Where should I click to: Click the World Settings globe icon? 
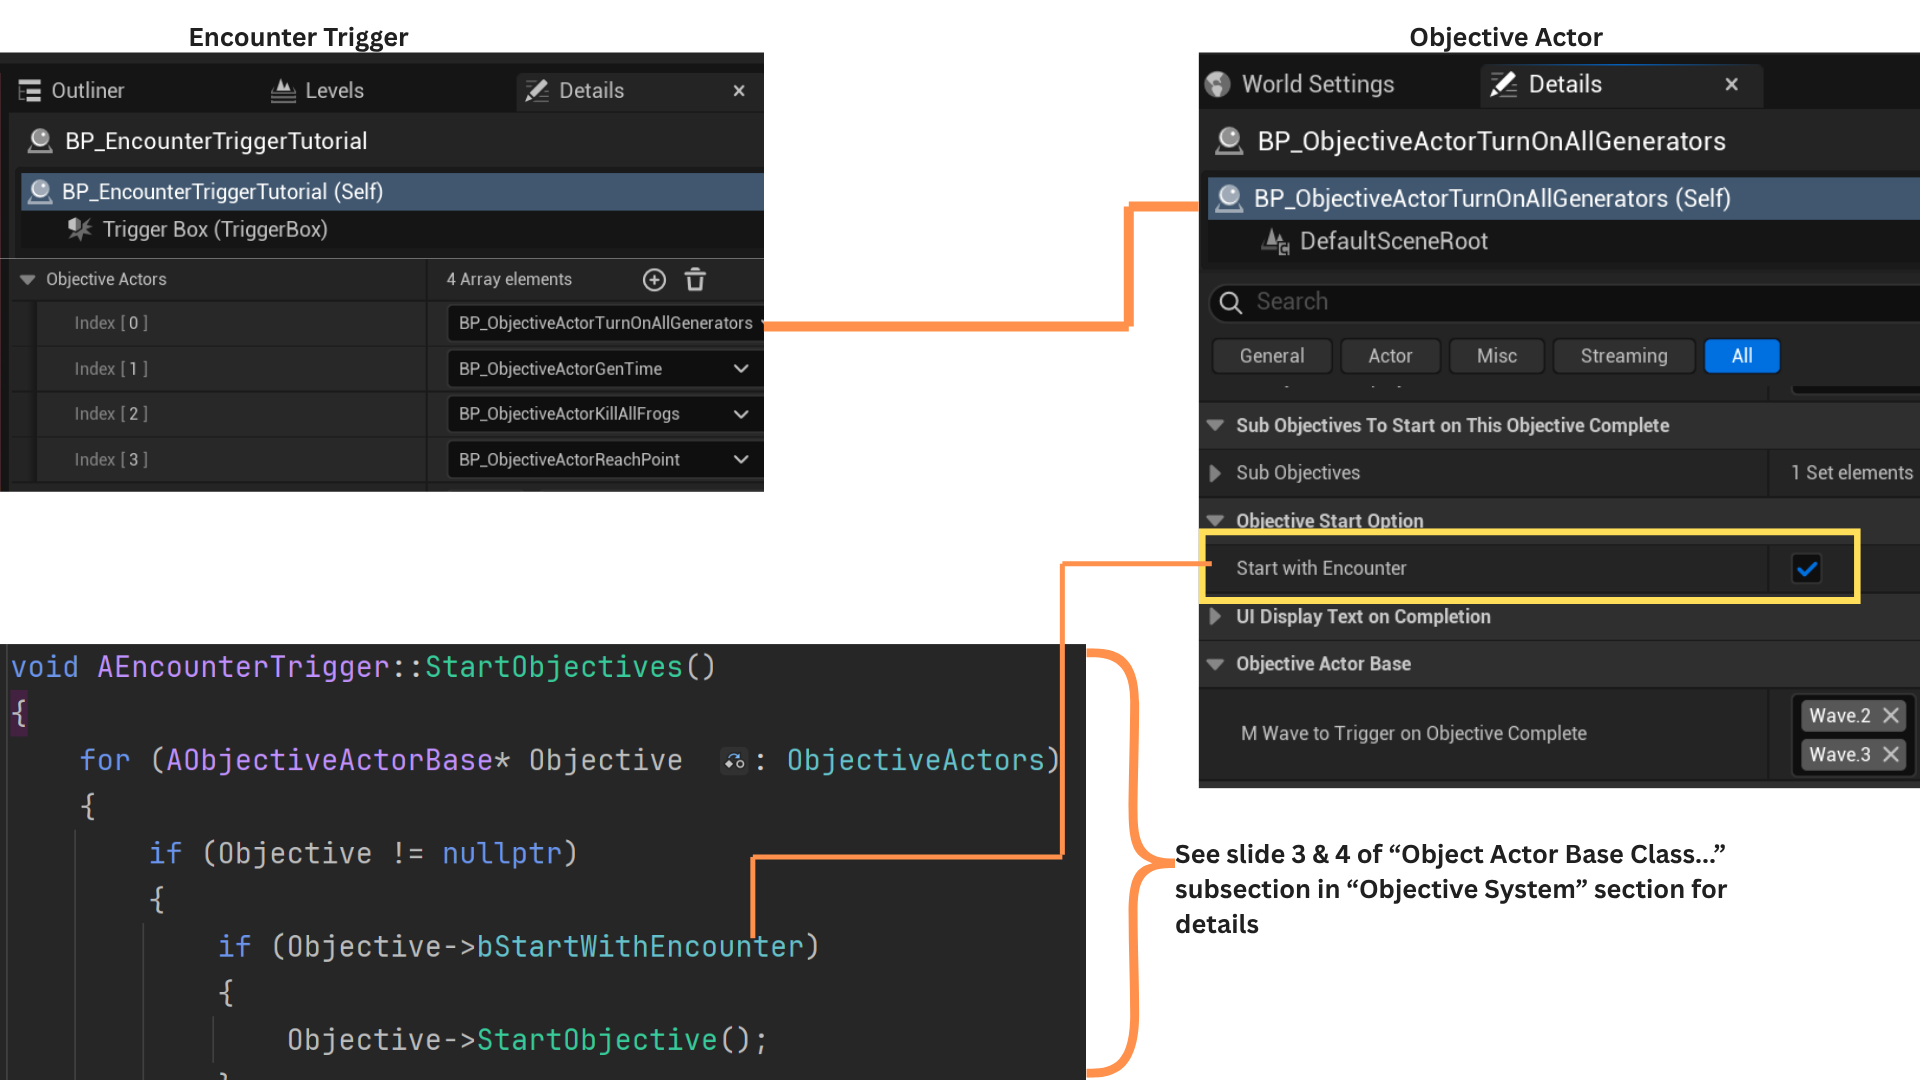(x=1218, y=85)
